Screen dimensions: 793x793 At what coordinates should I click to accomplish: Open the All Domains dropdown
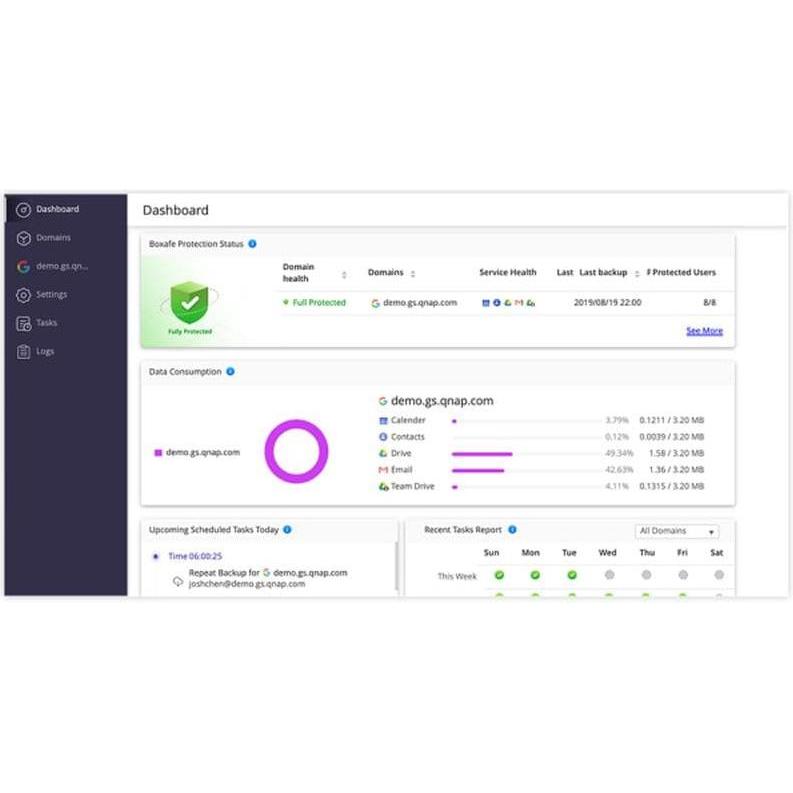pyautogui.click(x=677, y=531)
